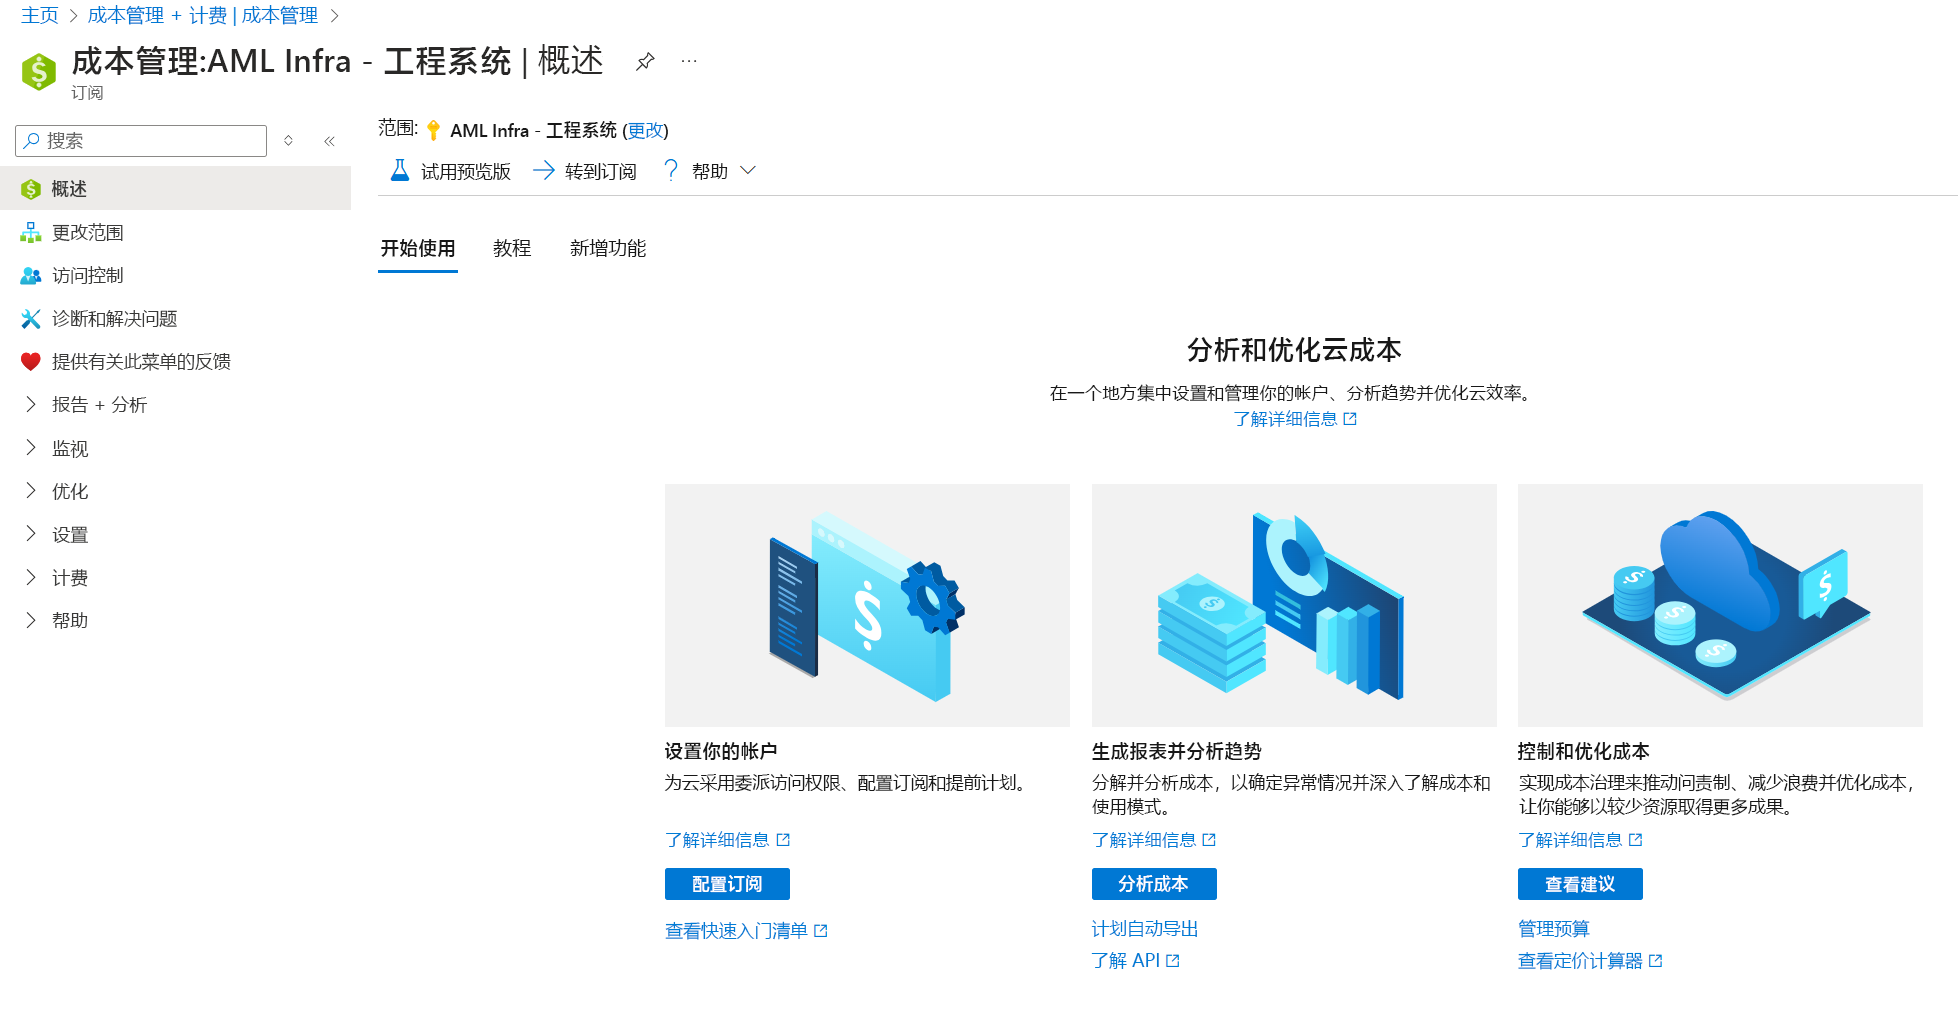Click the 访问控制 people icon

(31, 276)
